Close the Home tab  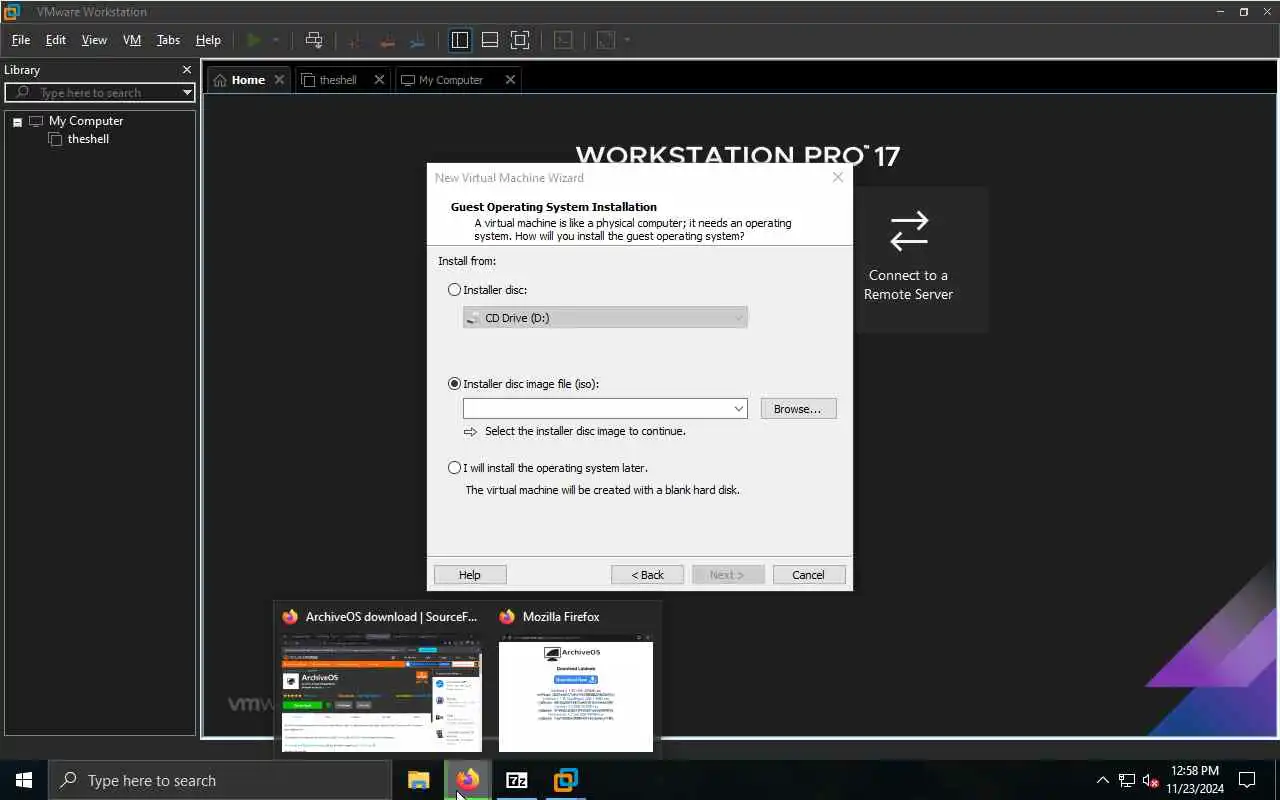(279, 80)
